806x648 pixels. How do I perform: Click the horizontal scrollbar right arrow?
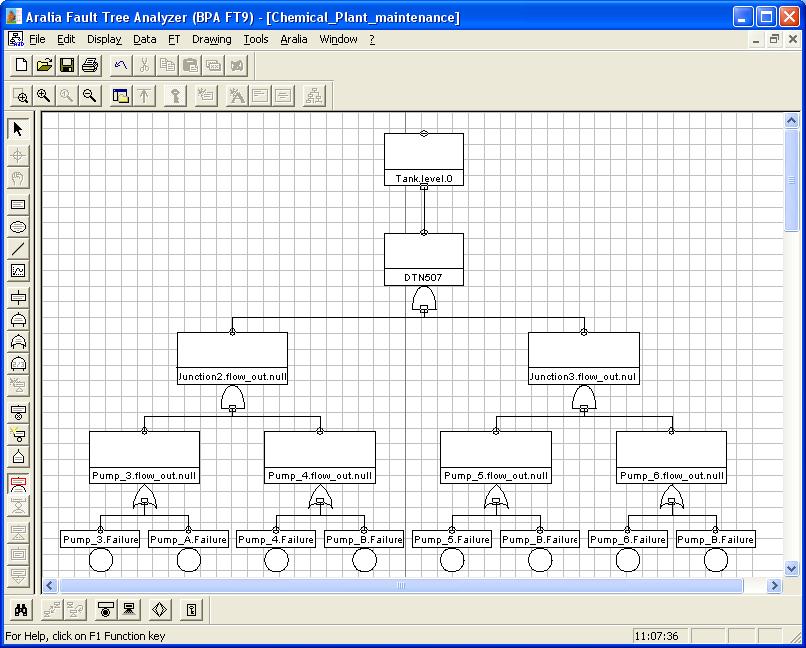coord(774,586)
